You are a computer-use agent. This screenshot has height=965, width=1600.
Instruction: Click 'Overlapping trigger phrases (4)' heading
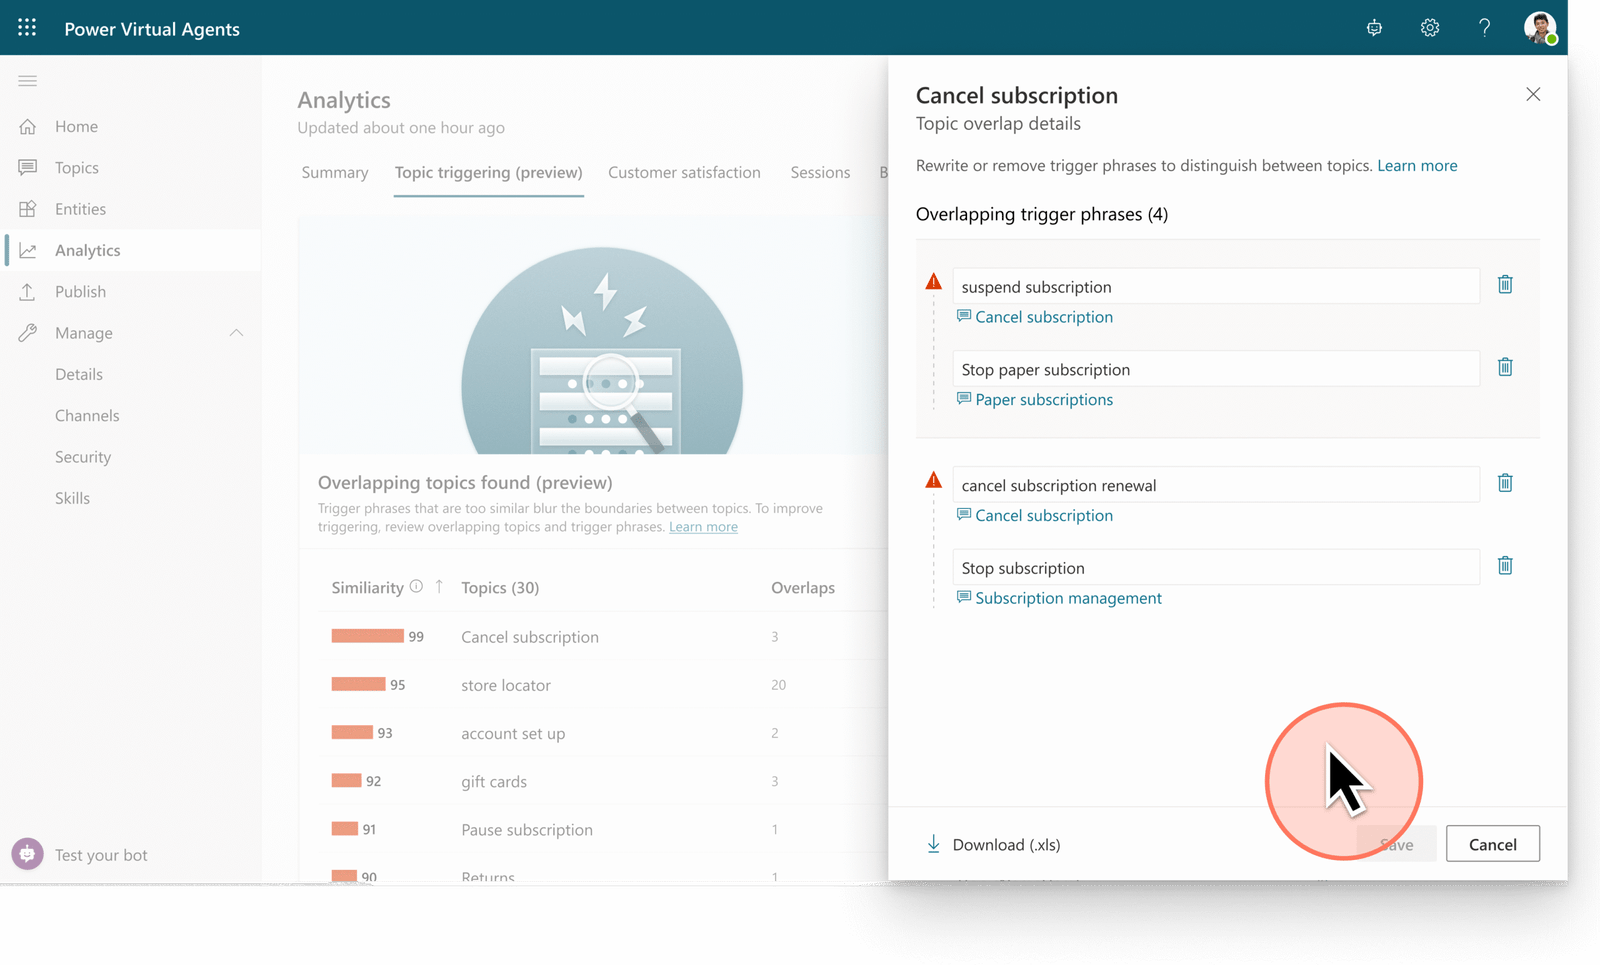1042,214
